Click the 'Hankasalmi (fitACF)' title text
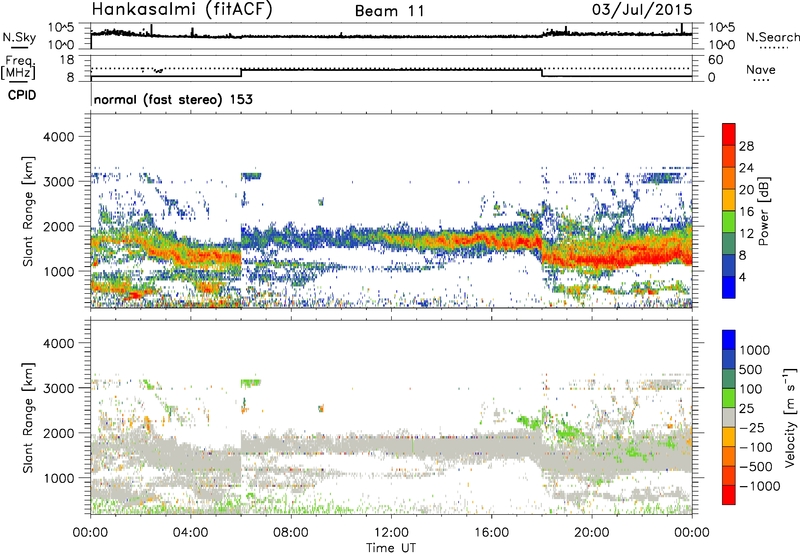Viewport: 800px width, 554px height. [182, 10]
